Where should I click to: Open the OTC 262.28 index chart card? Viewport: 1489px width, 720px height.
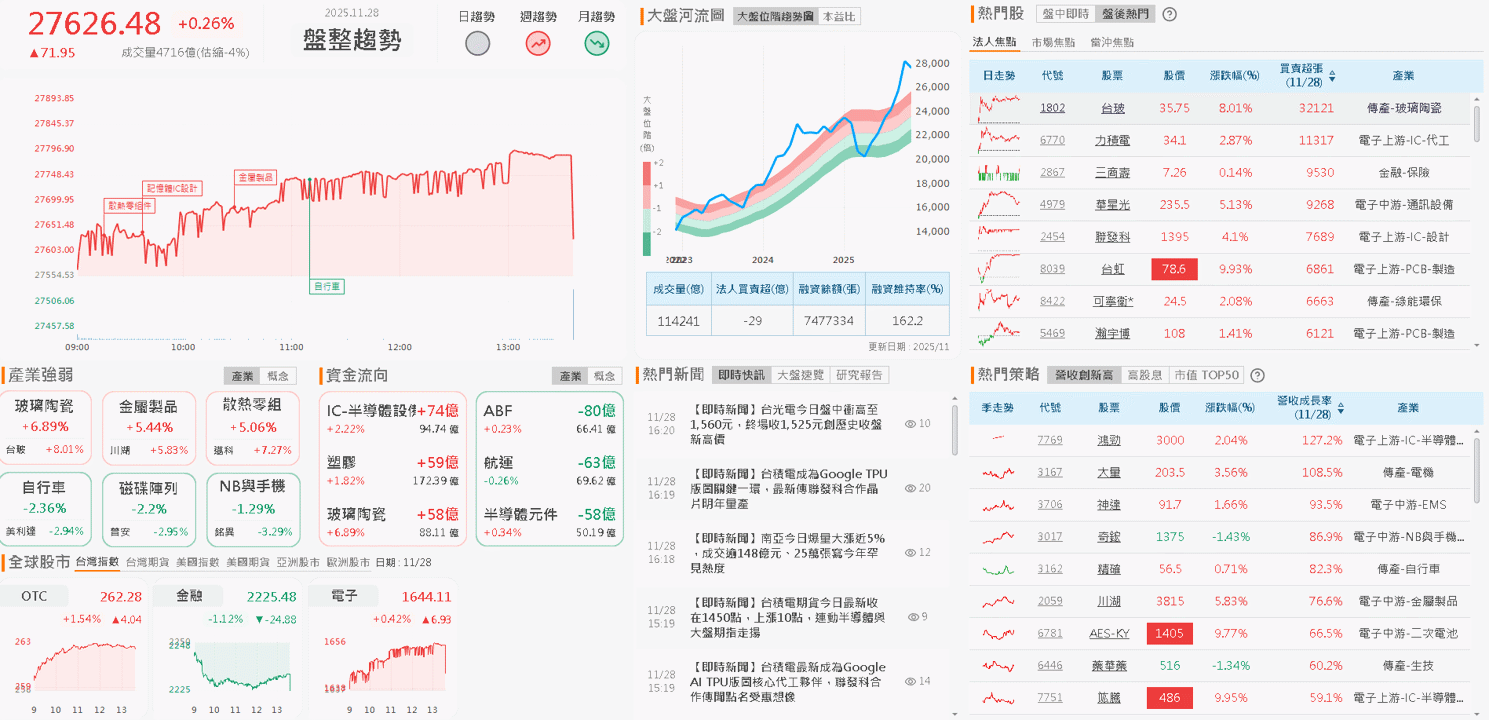coord(74,650)
